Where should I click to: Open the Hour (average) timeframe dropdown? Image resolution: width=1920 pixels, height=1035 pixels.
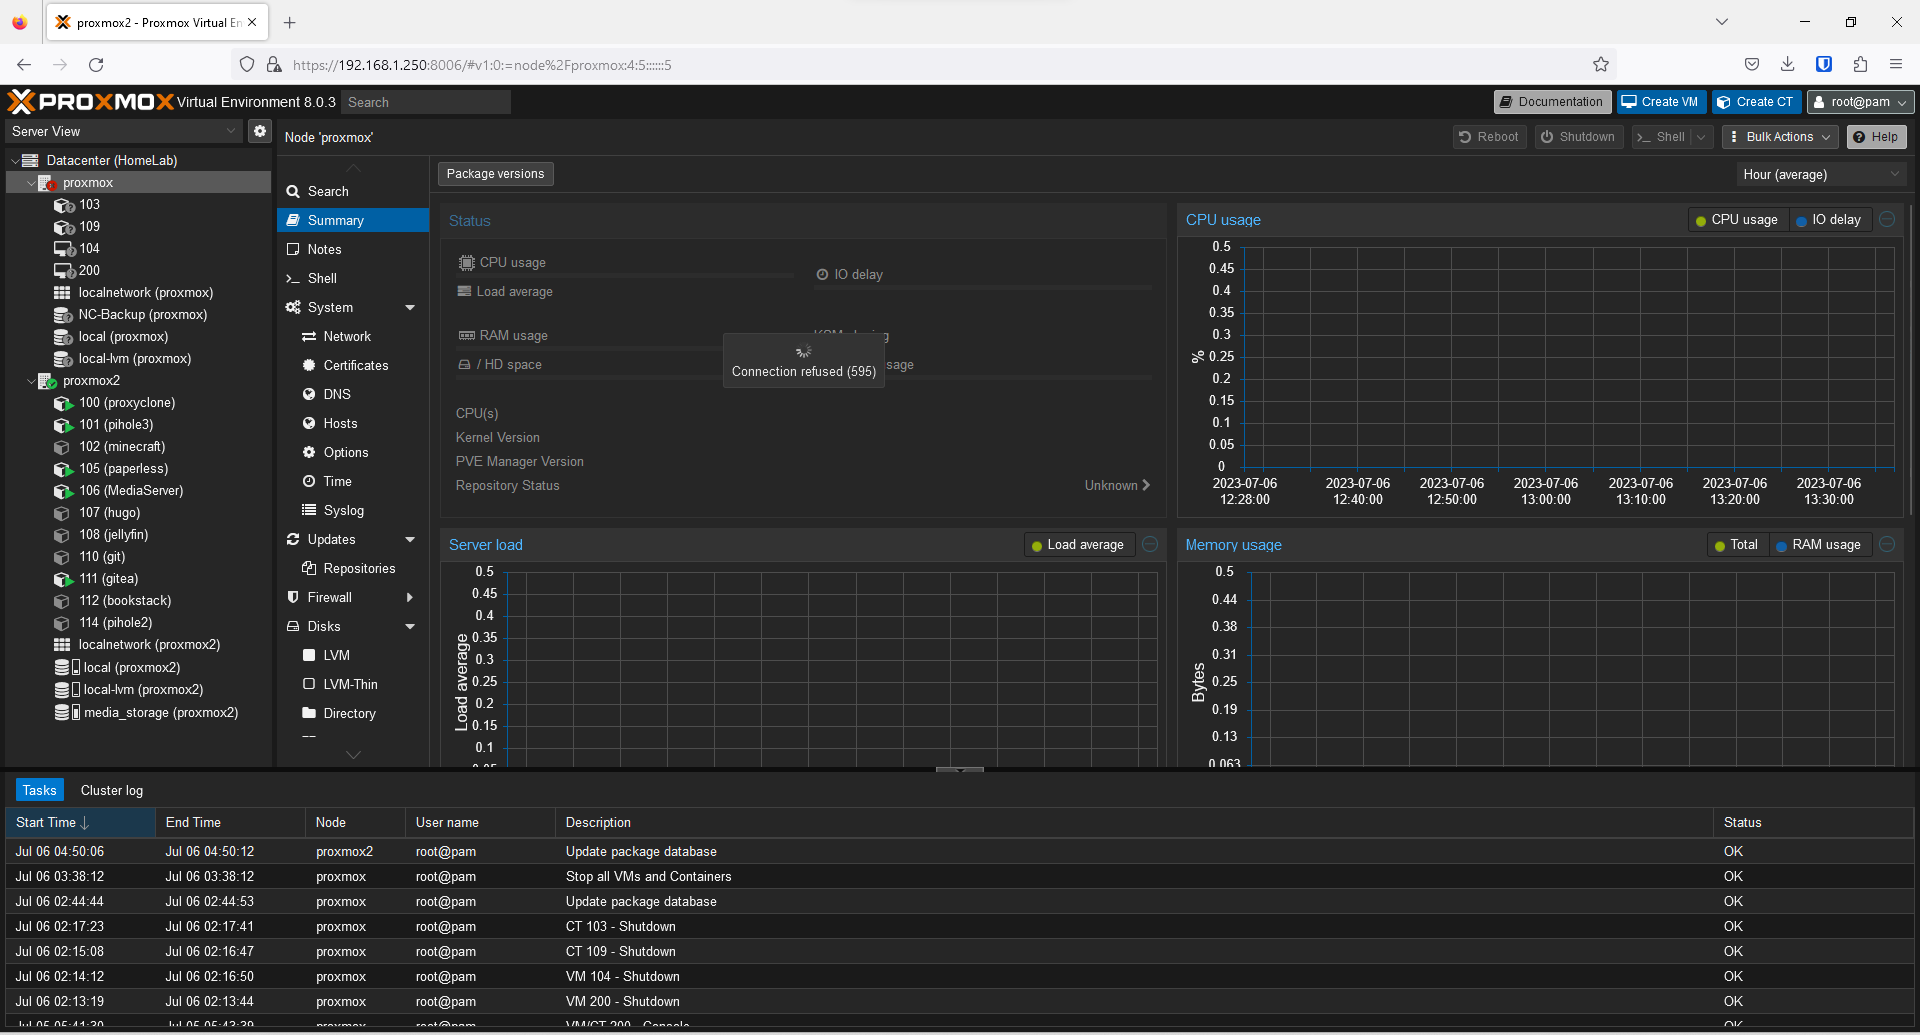pos(1820,175)
